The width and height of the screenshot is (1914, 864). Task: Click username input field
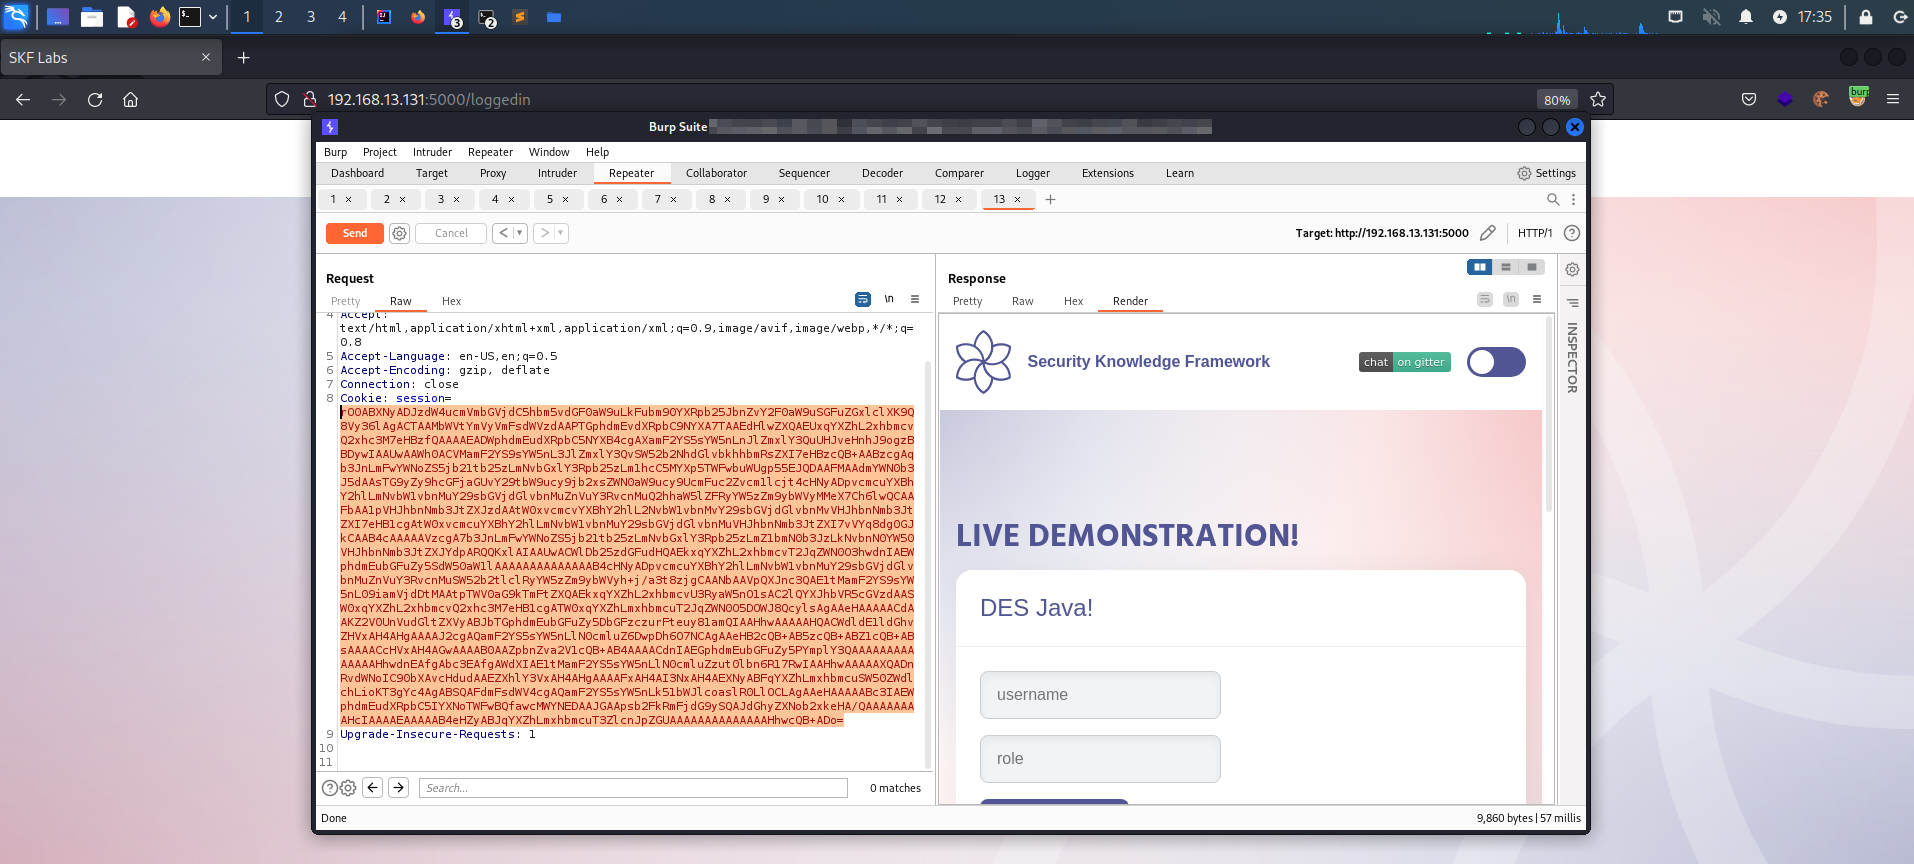pos(1100,695)
